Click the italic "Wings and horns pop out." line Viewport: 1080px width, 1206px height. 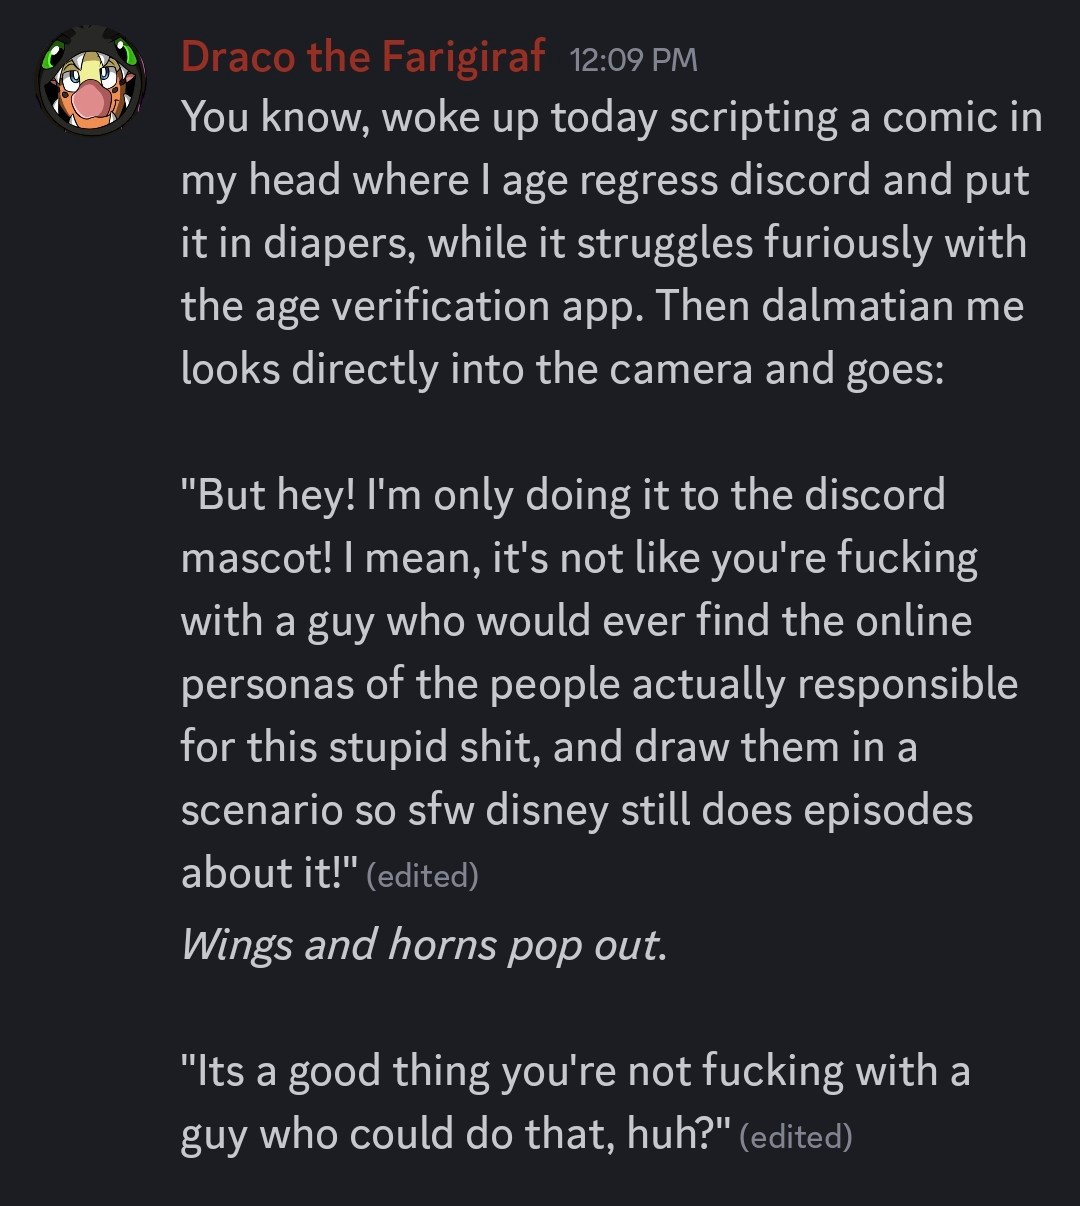423,945
